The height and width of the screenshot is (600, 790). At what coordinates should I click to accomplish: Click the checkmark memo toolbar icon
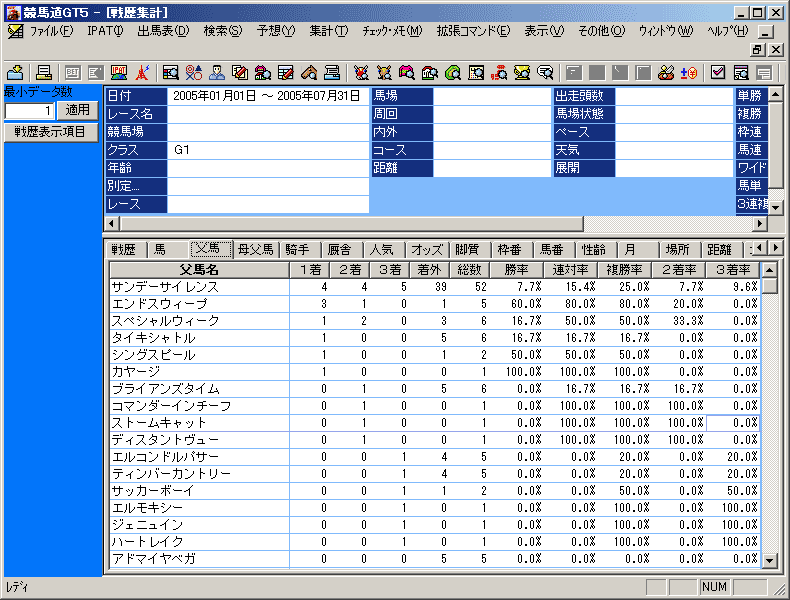click(x=718, y=72)
